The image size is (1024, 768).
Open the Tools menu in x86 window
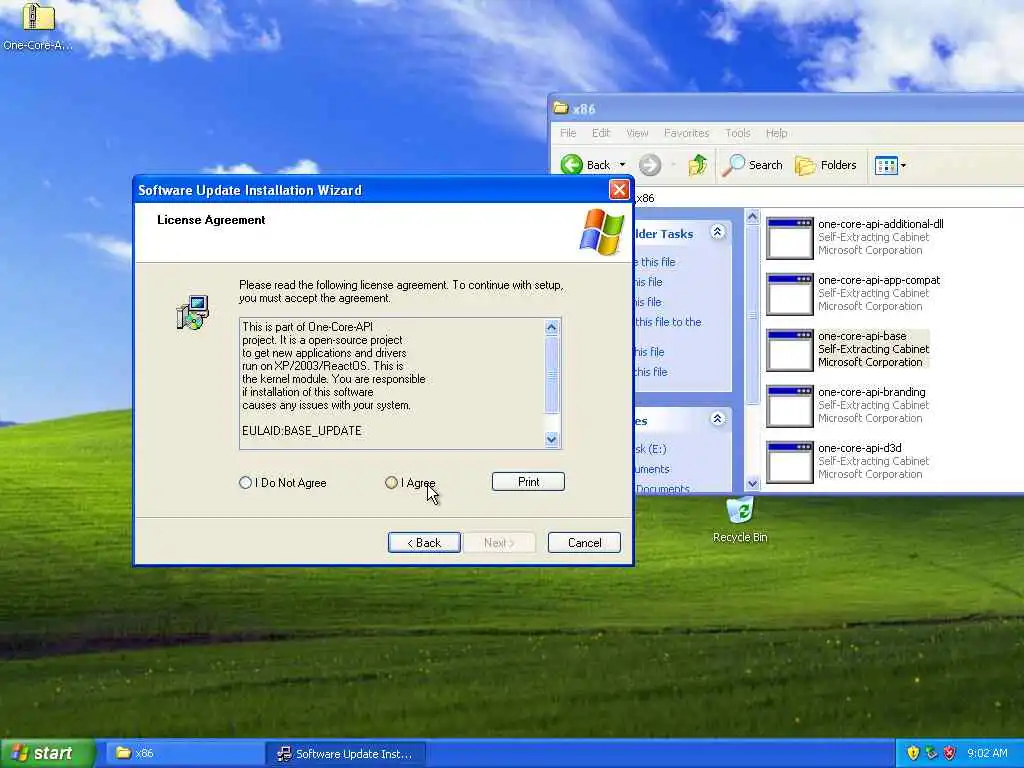(738, 133)
